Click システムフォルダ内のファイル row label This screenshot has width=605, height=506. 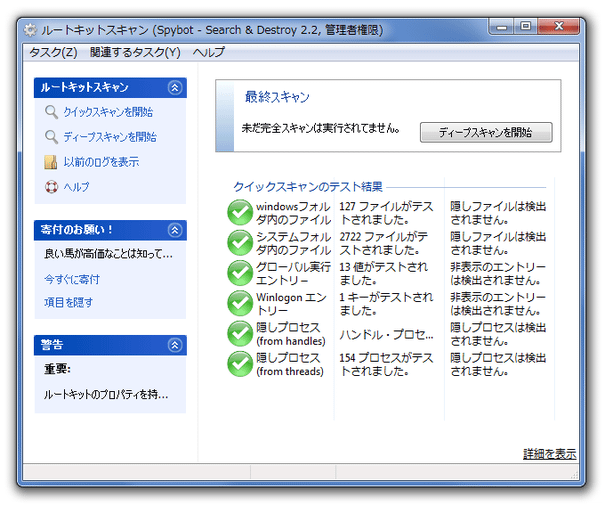(294, 243)
